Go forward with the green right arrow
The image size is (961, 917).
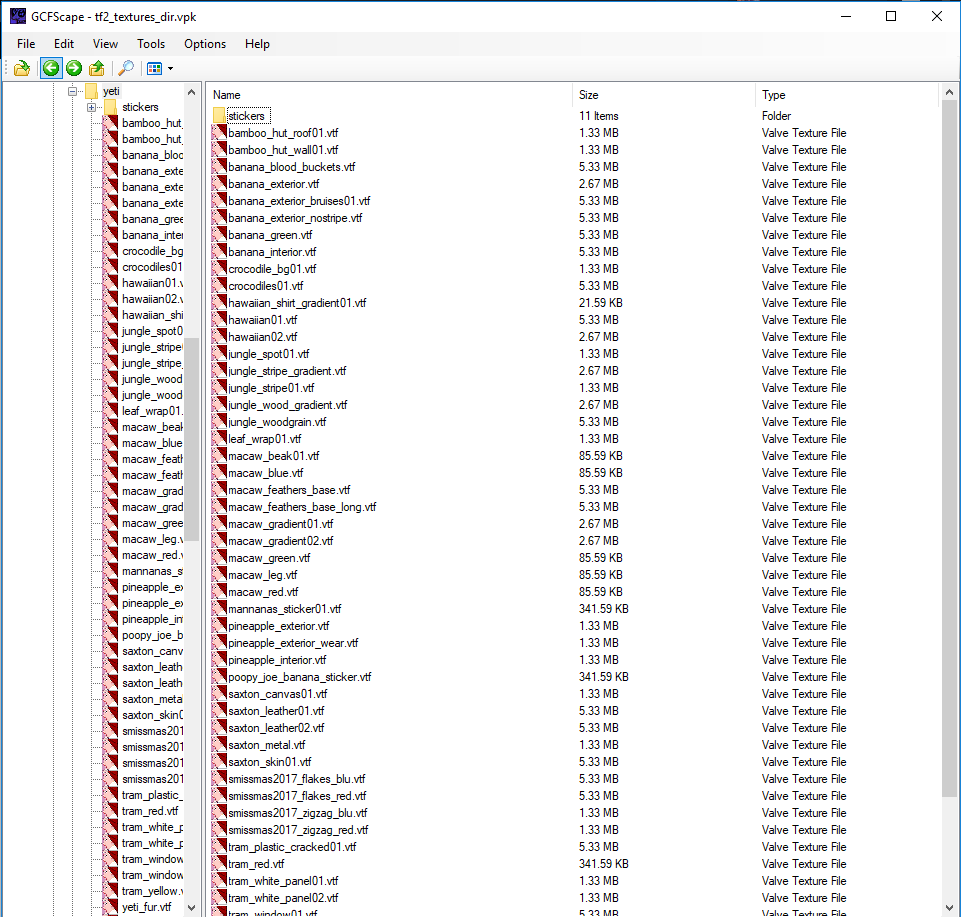[74, 68]
